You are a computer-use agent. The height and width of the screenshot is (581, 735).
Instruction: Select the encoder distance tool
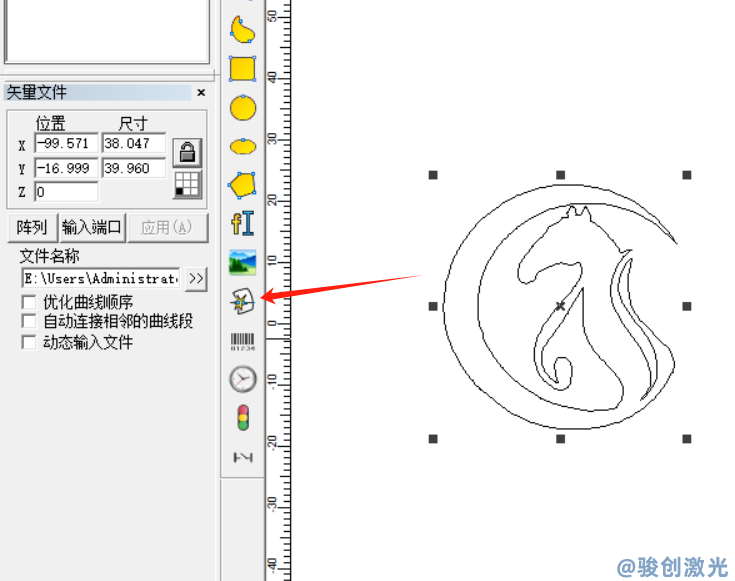(243, 457)
